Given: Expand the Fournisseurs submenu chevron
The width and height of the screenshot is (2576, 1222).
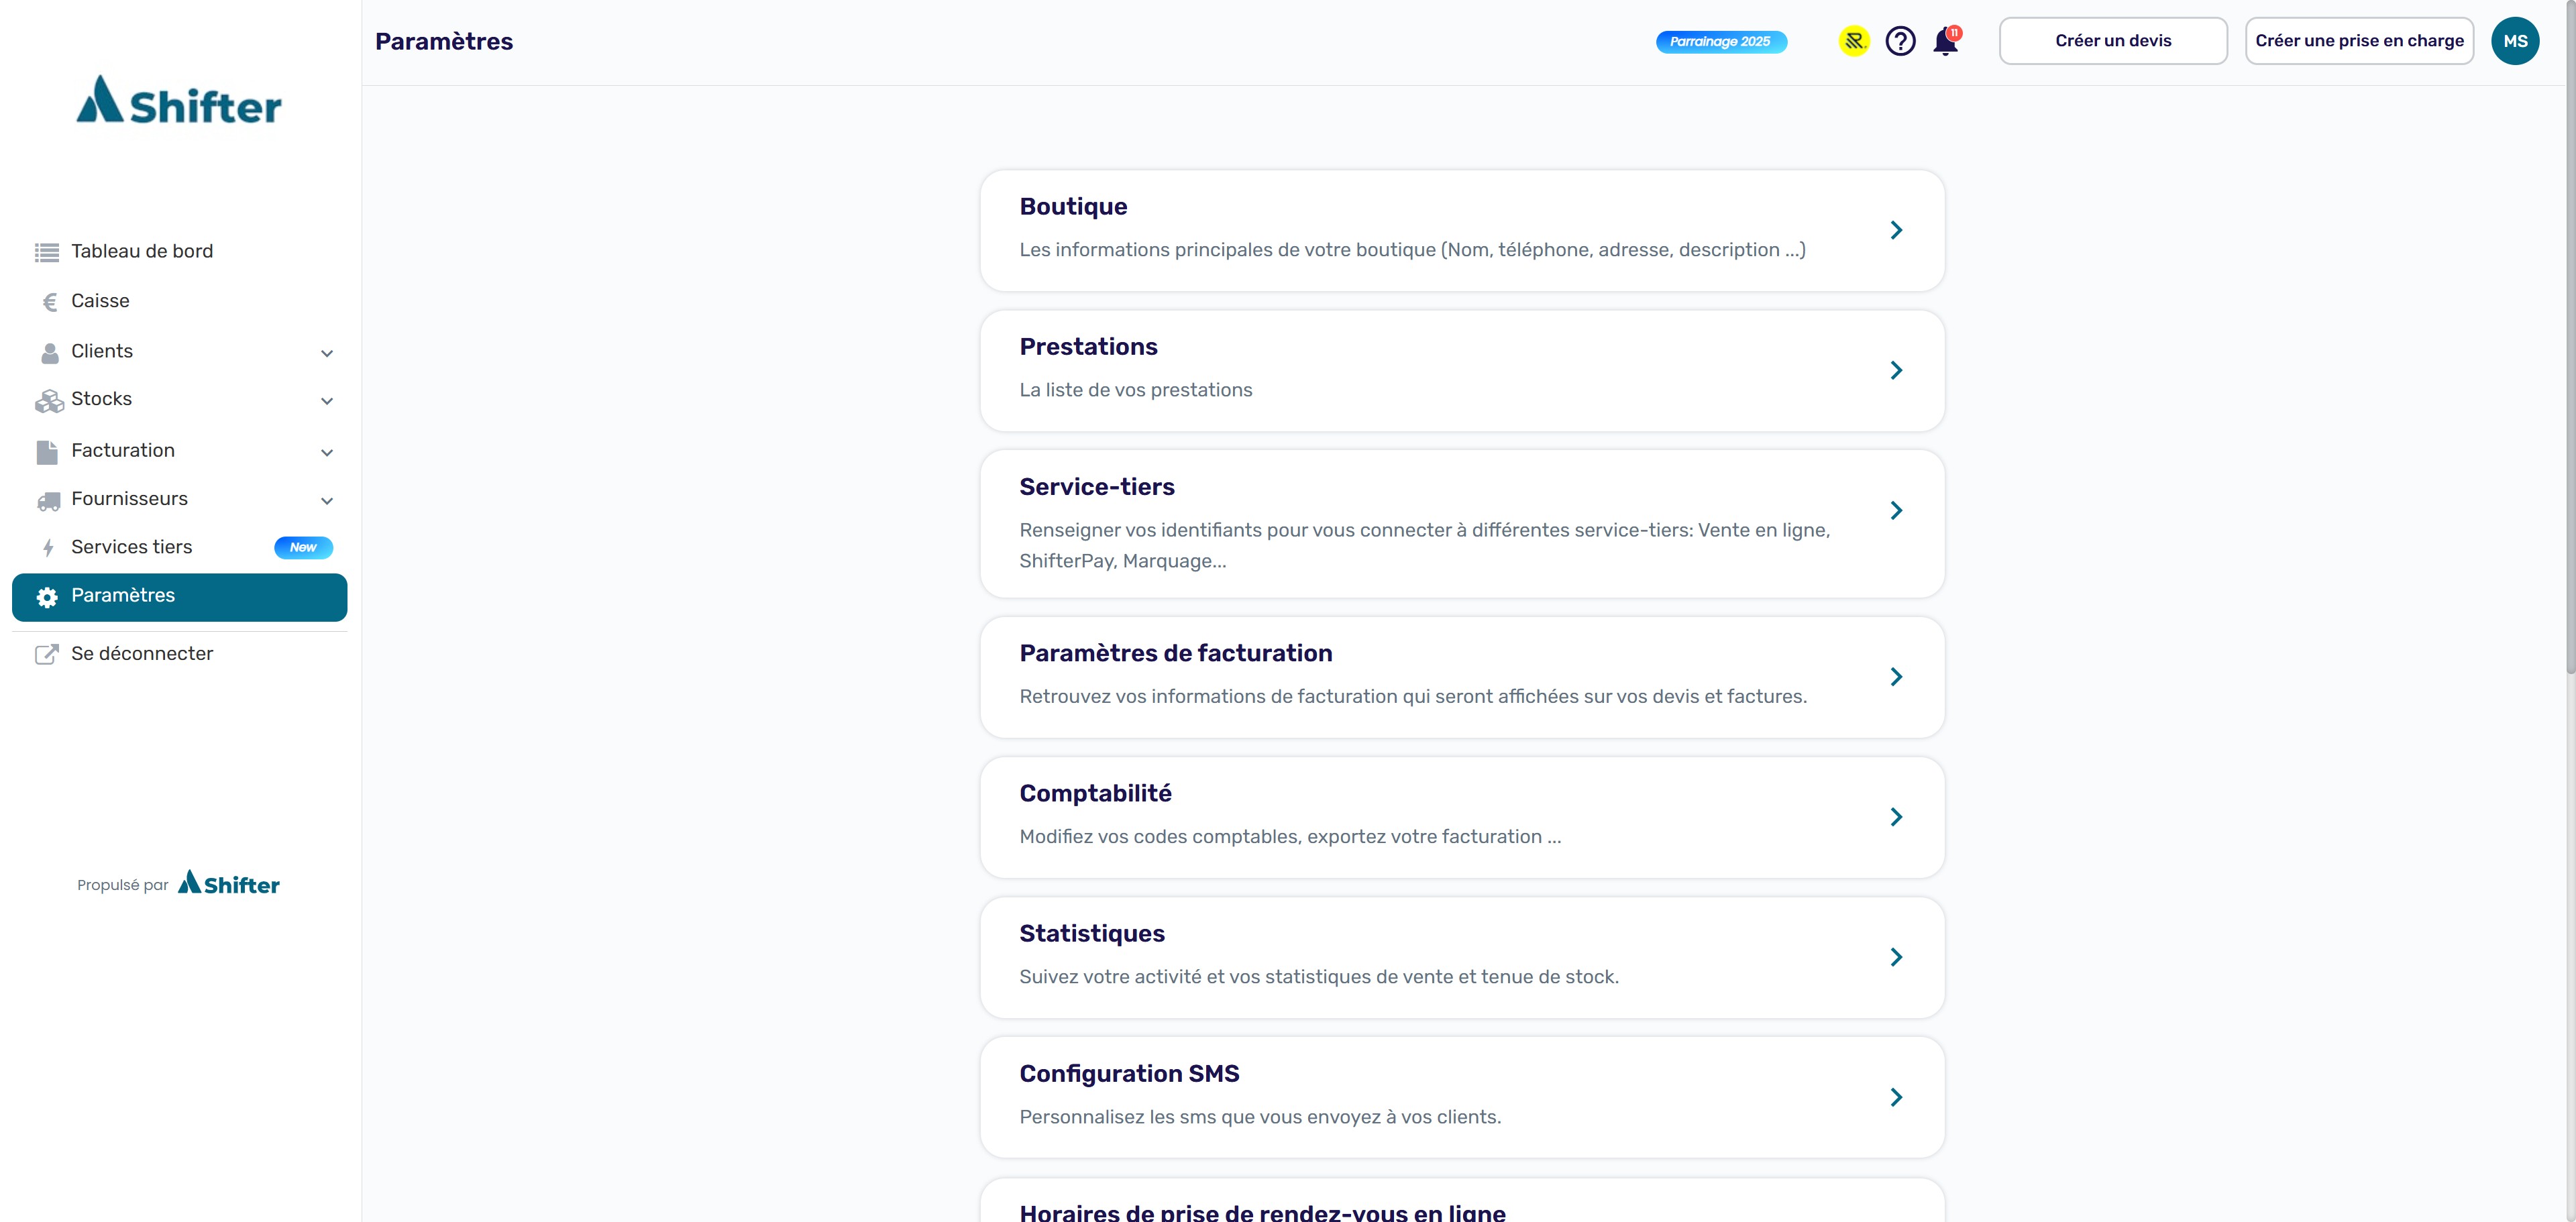Looking at the screenshot, I should [x=326, y=500].
